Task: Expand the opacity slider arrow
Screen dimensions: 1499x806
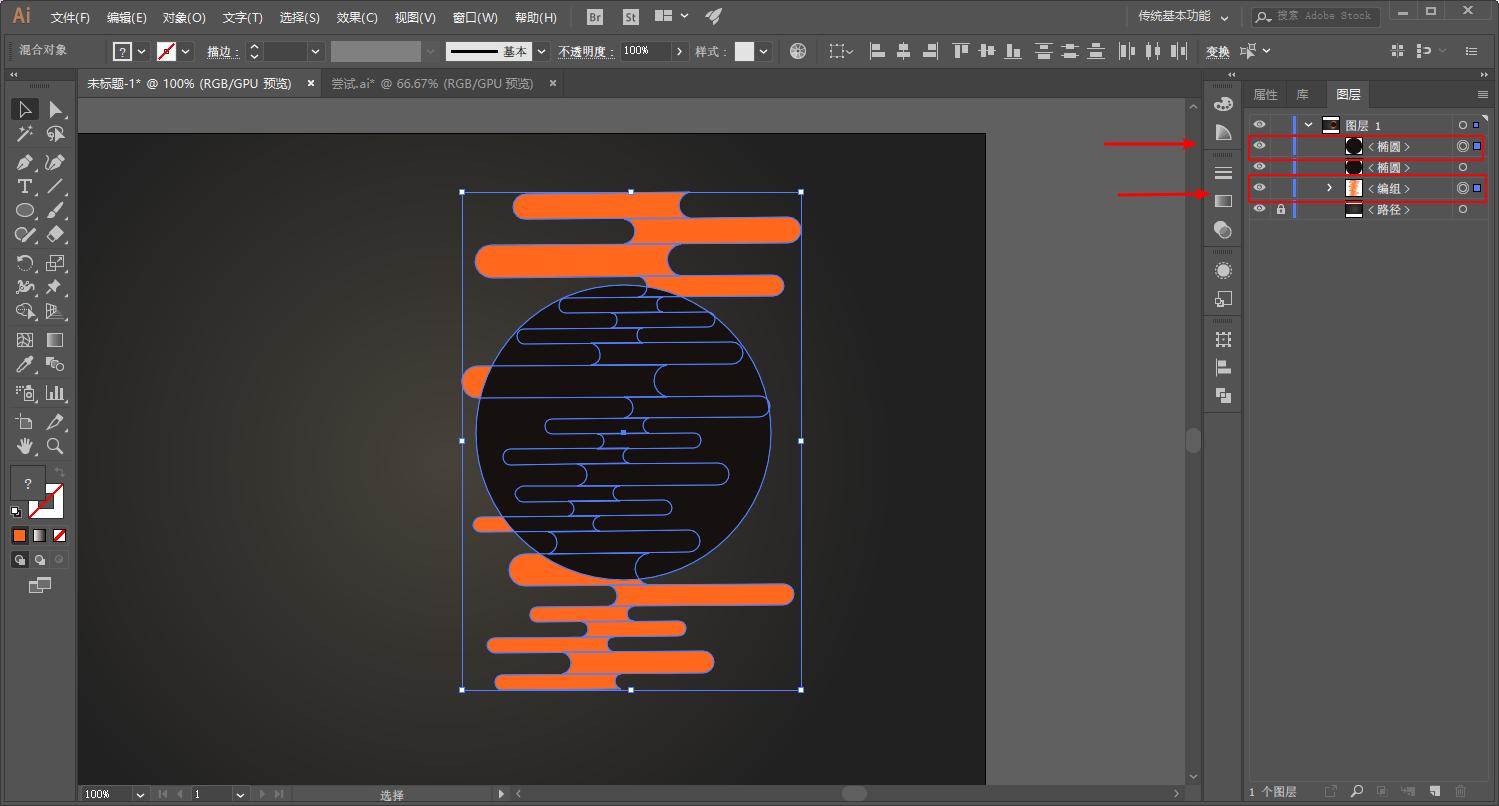Action: coord(680,51)
